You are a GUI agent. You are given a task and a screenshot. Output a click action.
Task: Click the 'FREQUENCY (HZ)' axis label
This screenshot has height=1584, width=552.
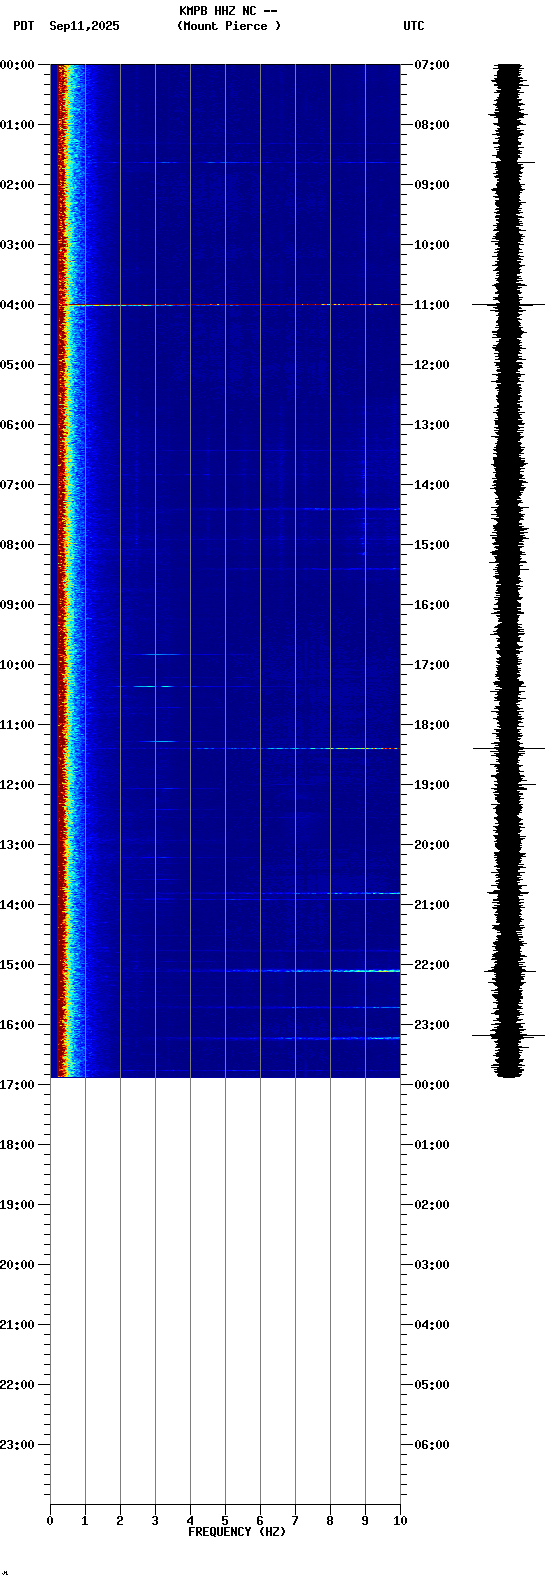point(237,1532)
